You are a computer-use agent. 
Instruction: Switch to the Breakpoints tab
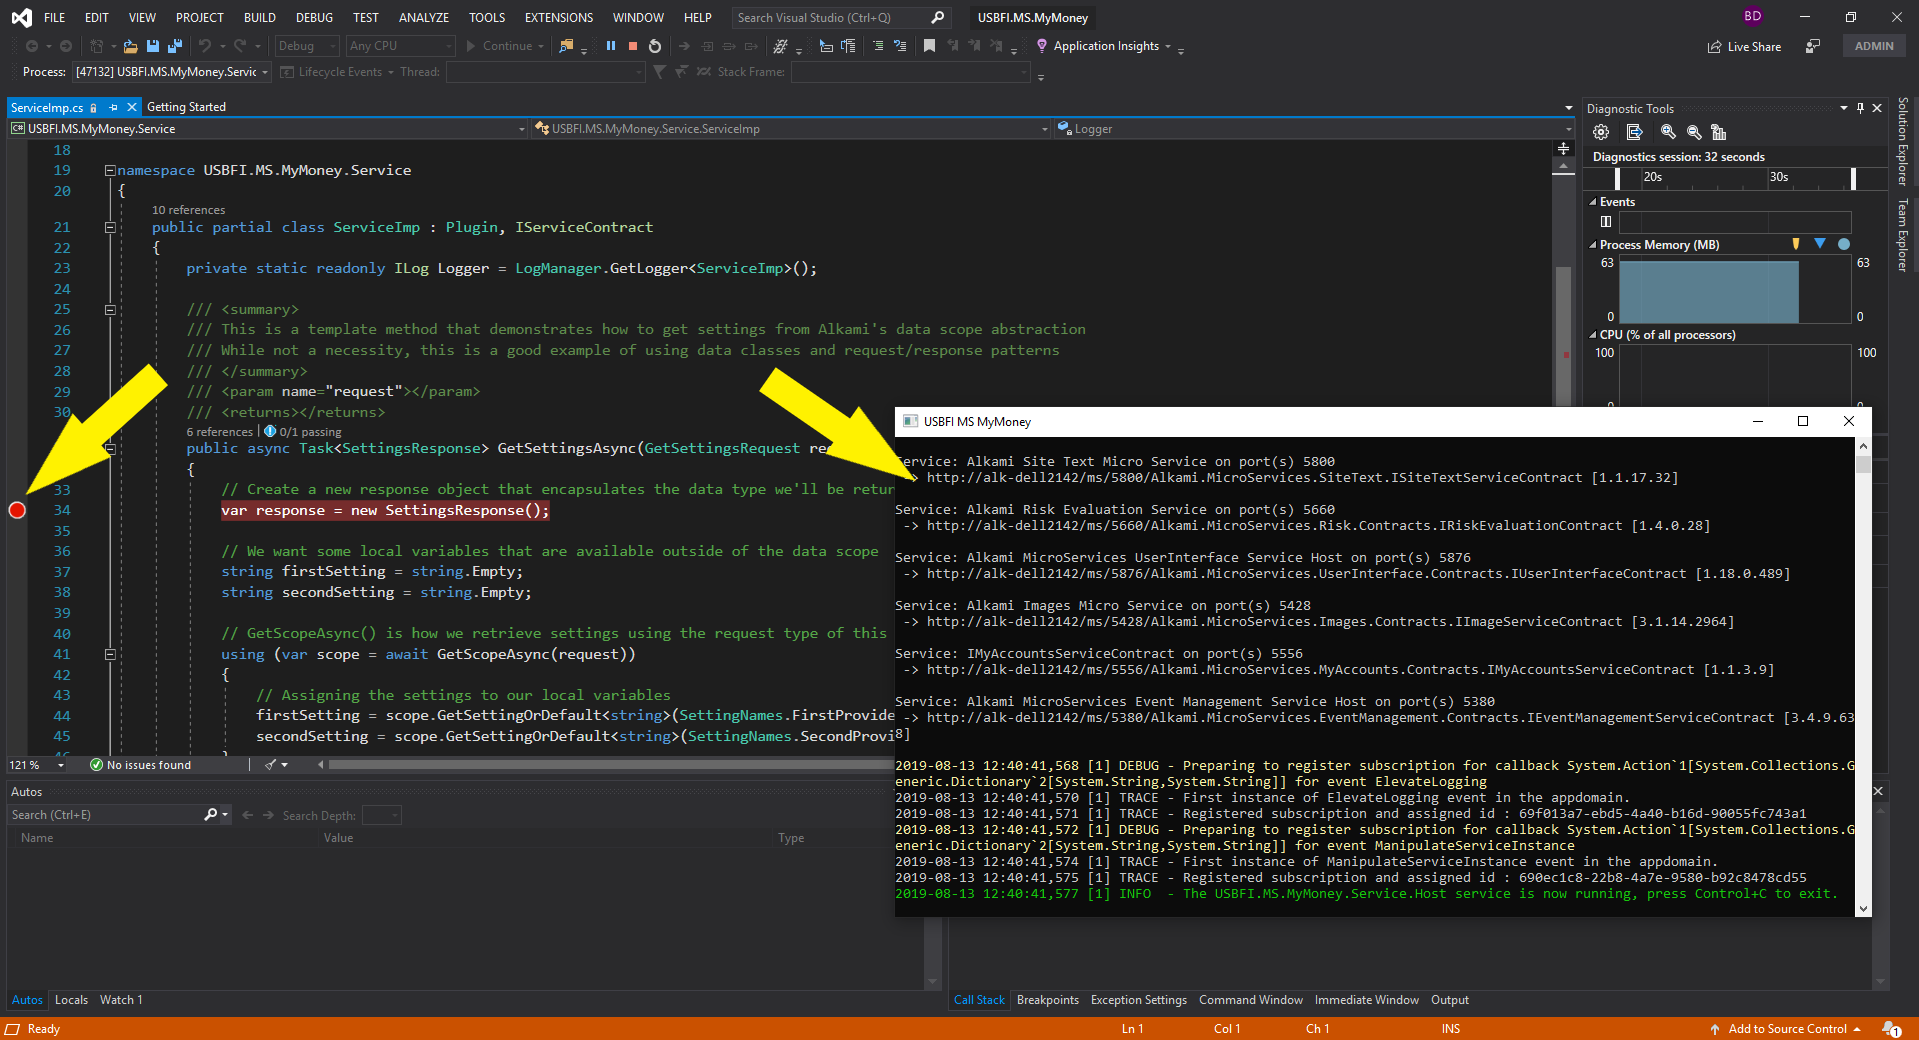(1048, 1000)
